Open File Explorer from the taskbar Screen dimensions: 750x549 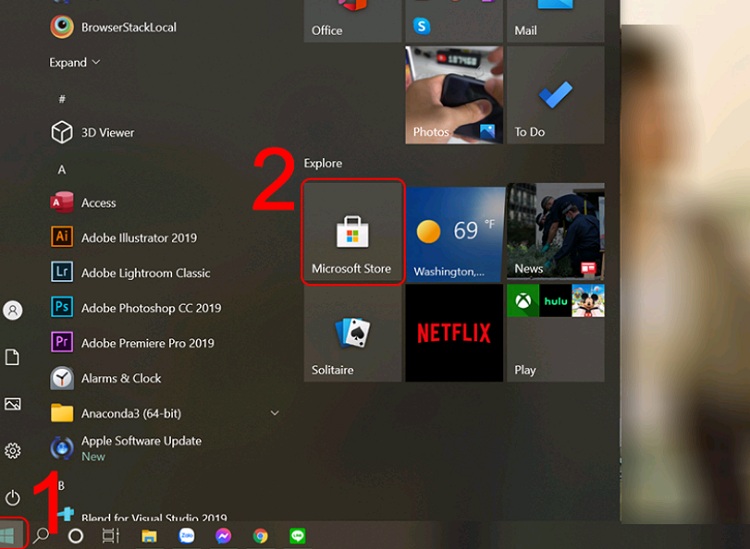[x=149, y=536]
